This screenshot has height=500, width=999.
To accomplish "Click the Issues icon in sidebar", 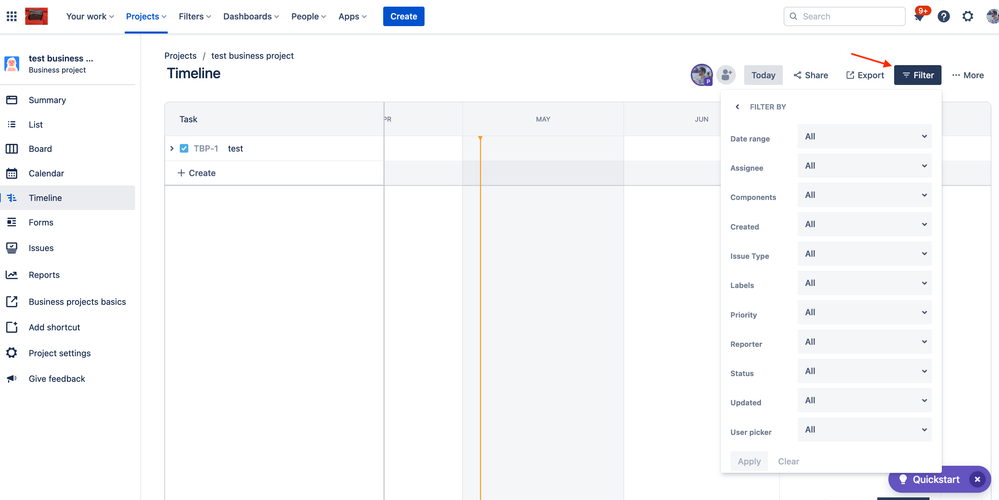I will [11, 248].
